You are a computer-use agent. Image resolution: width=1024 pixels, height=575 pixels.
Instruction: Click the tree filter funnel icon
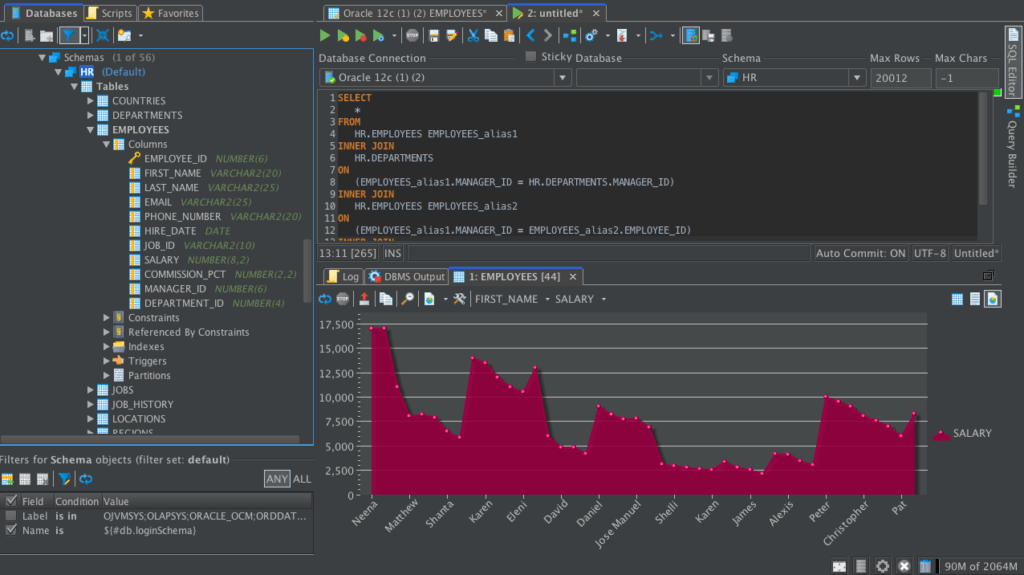[x=69, y=36]
